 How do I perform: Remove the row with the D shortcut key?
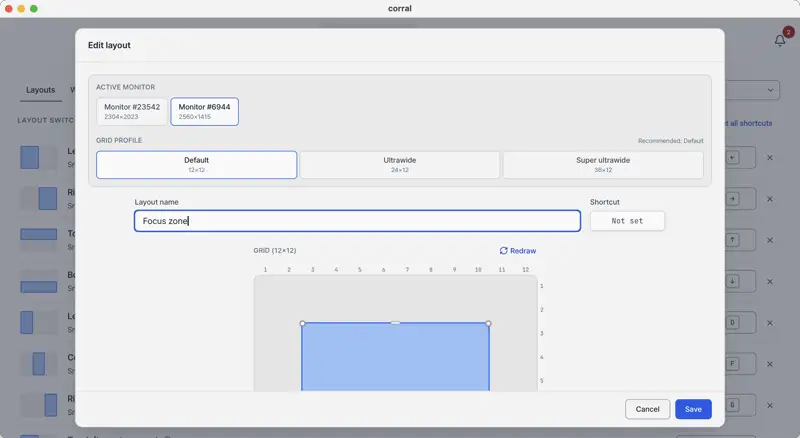[x=770, y=323]
